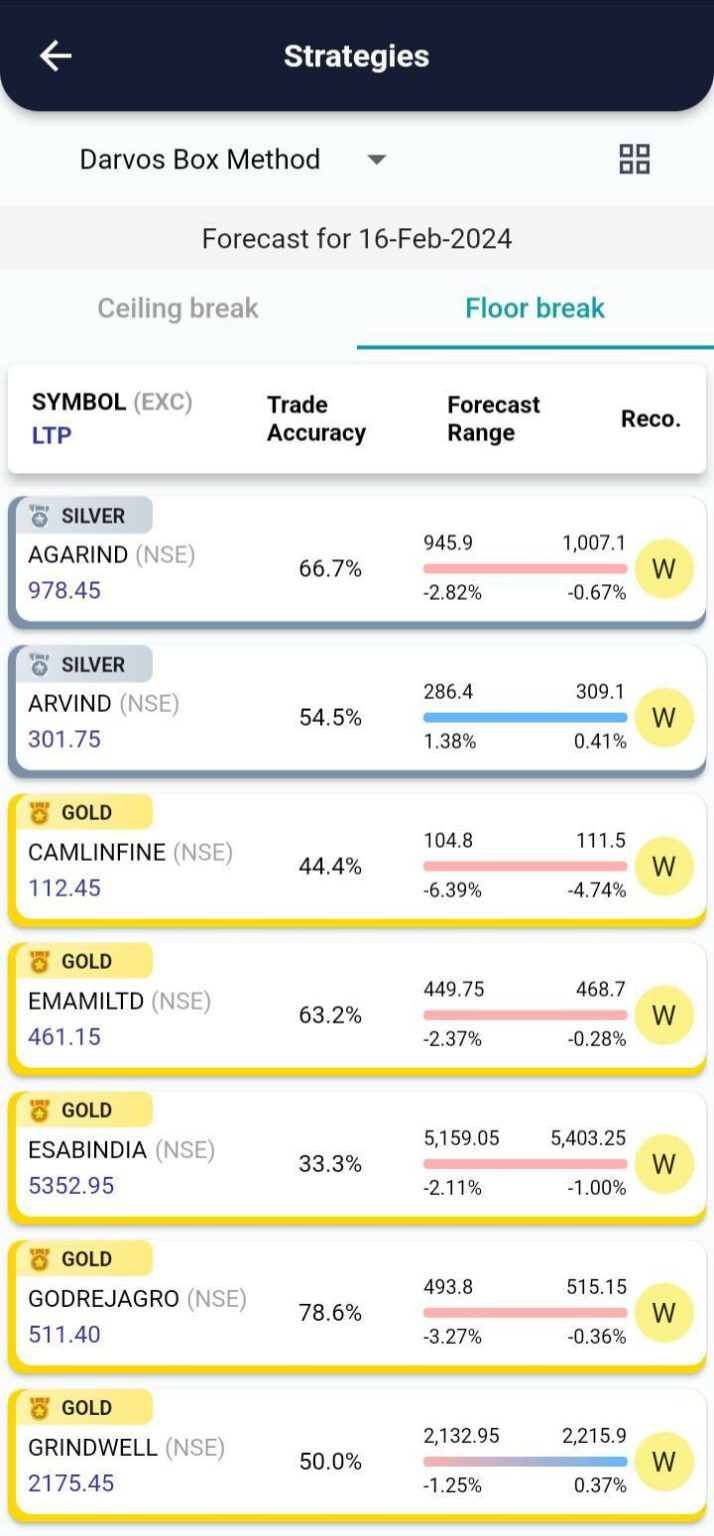The width and height of the screenshot is (714, 1536).
Task: Tap the Gold medal badge on GRINDWELL
Action: tap(80, 1408)
